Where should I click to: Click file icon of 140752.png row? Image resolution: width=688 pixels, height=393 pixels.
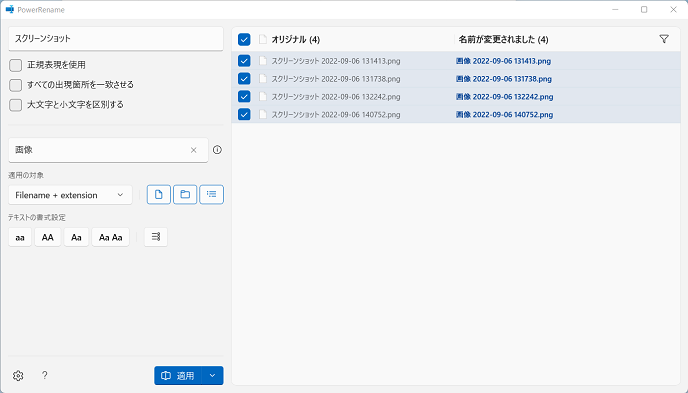click(262, 114)
